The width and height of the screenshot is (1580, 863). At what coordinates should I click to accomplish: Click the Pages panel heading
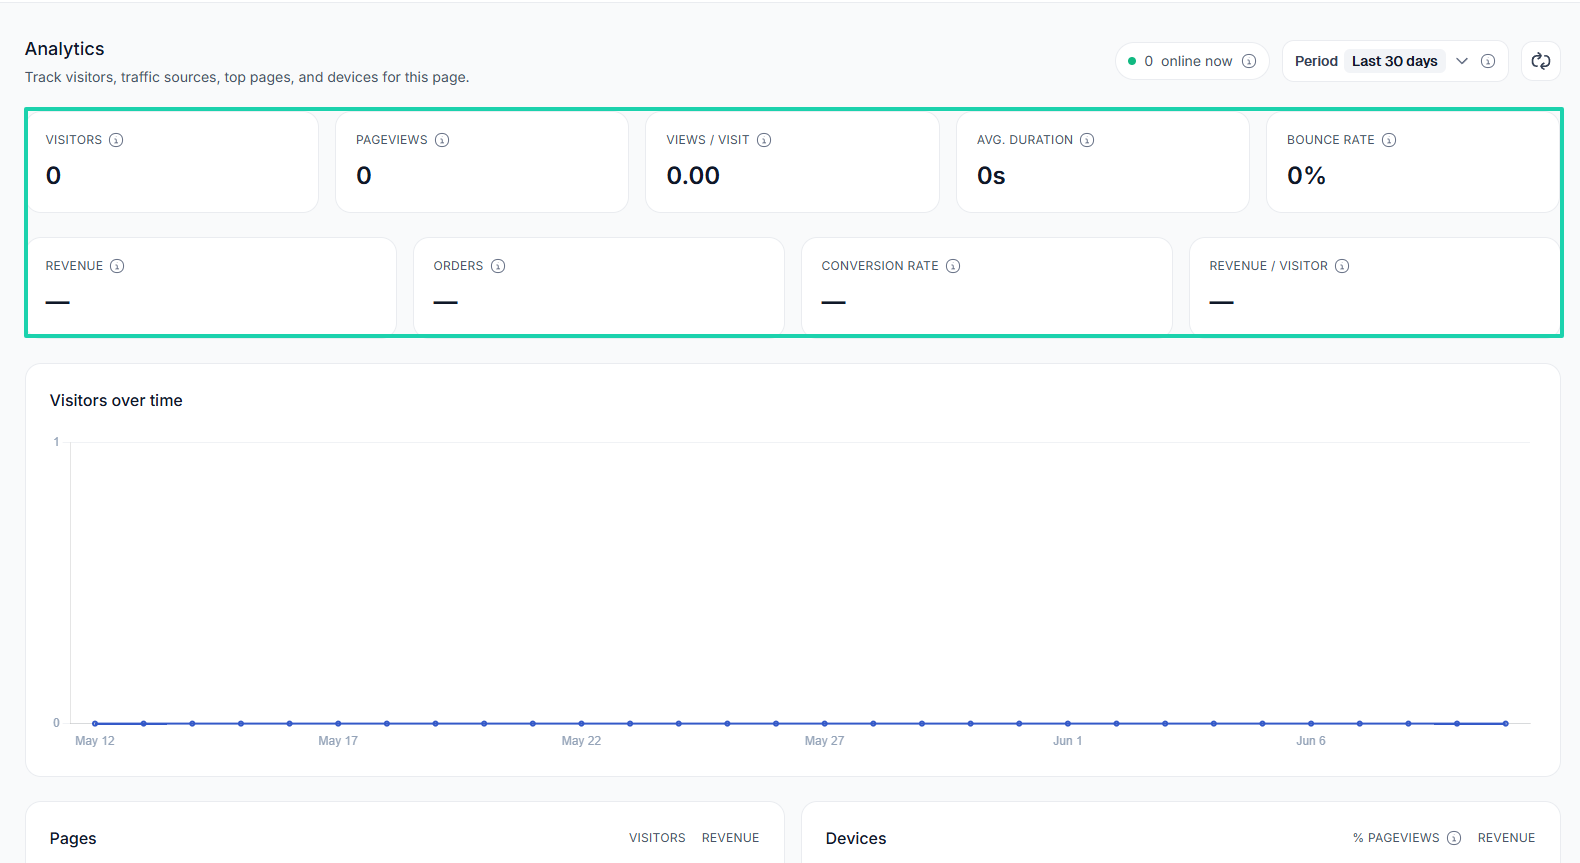pos(73,838)
